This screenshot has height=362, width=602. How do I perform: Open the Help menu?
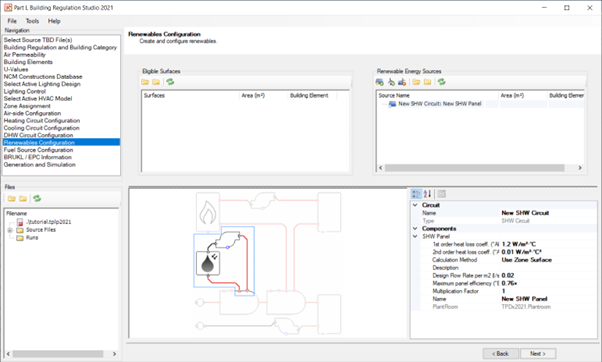coord(54,21)
